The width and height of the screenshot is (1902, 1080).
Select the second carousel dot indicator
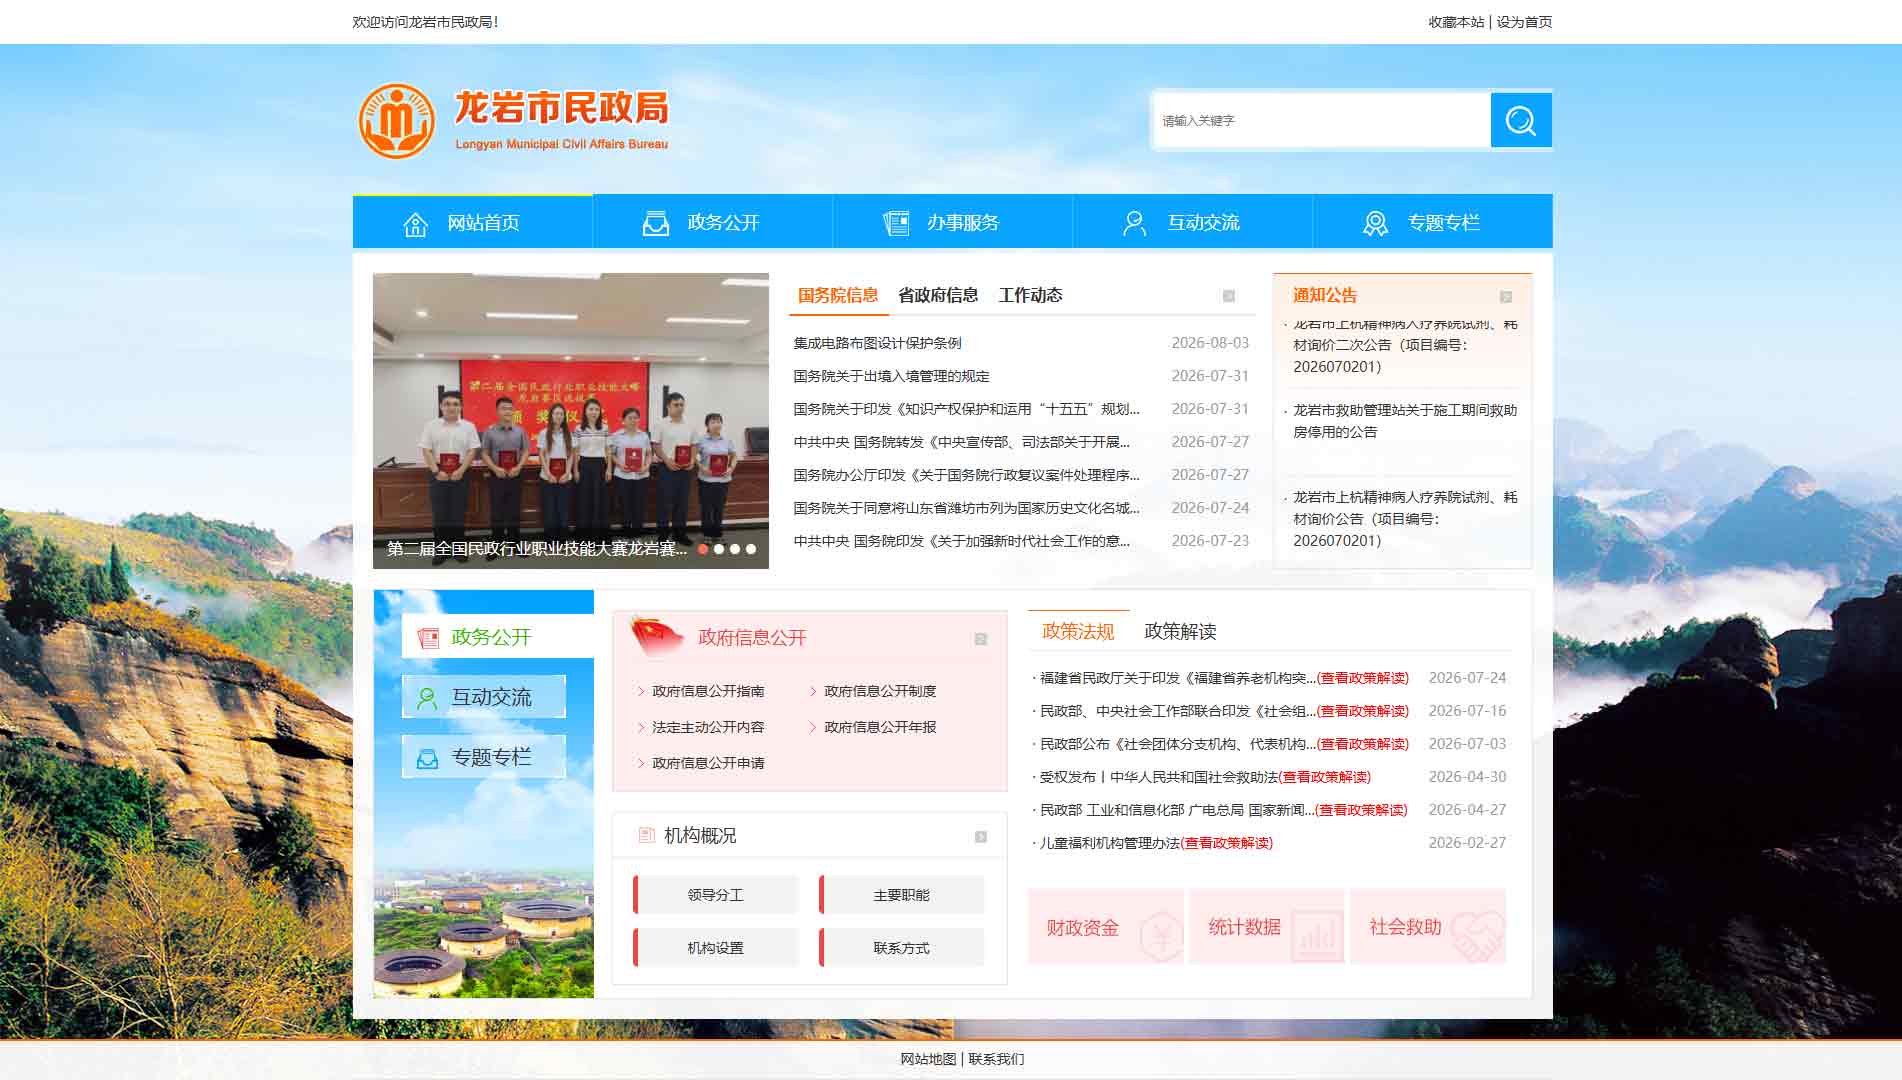pos(719,549)
